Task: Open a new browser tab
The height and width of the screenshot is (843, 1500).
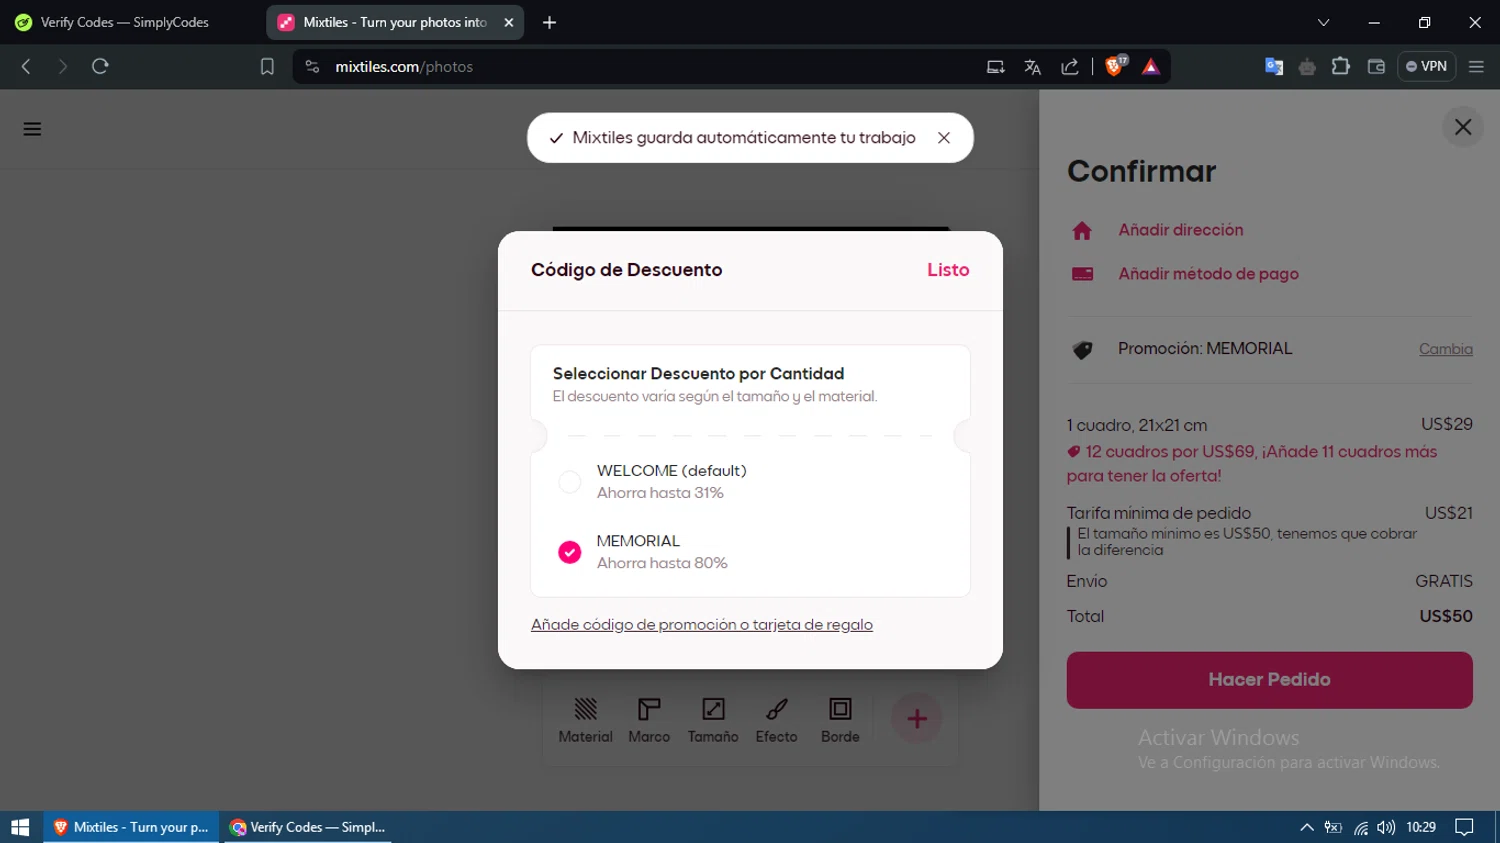Action: coord(549,22)
